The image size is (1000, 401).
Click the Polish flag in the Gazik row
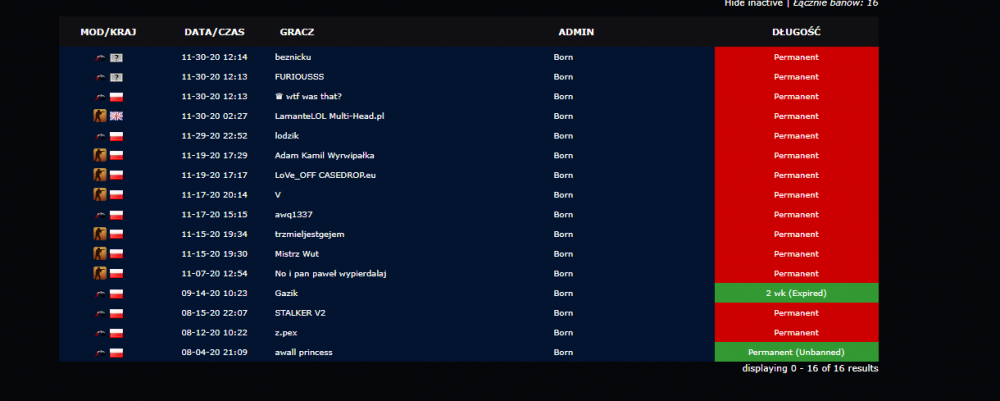click(x=116, y=293)
